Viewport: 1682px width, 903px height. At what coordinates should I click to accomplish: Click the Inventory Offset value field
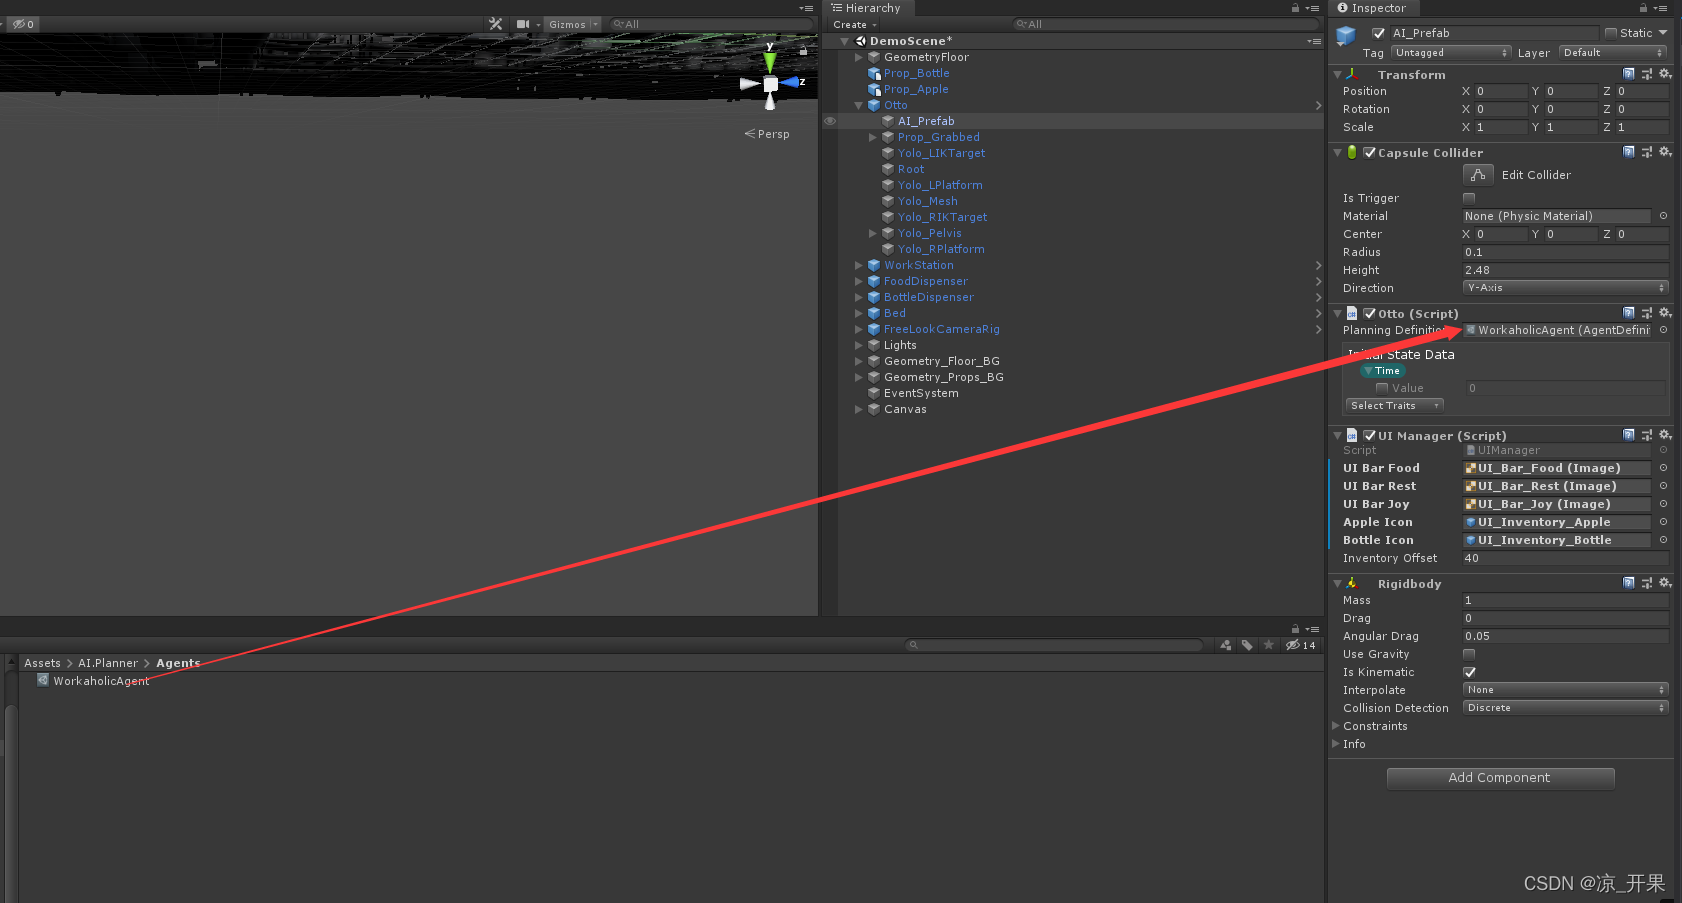[1565, 558]
